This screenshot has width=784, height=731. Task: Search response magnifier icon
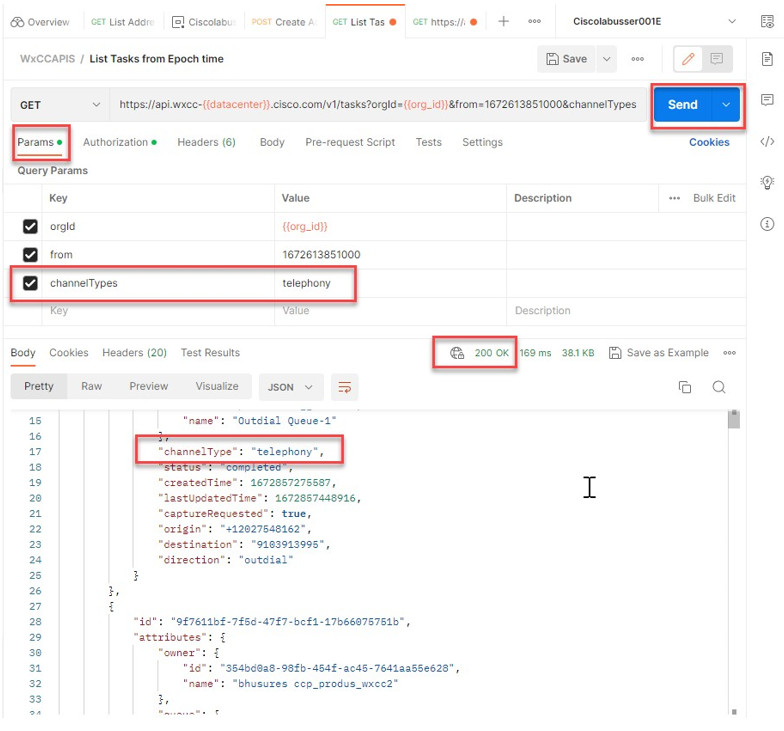718,387
